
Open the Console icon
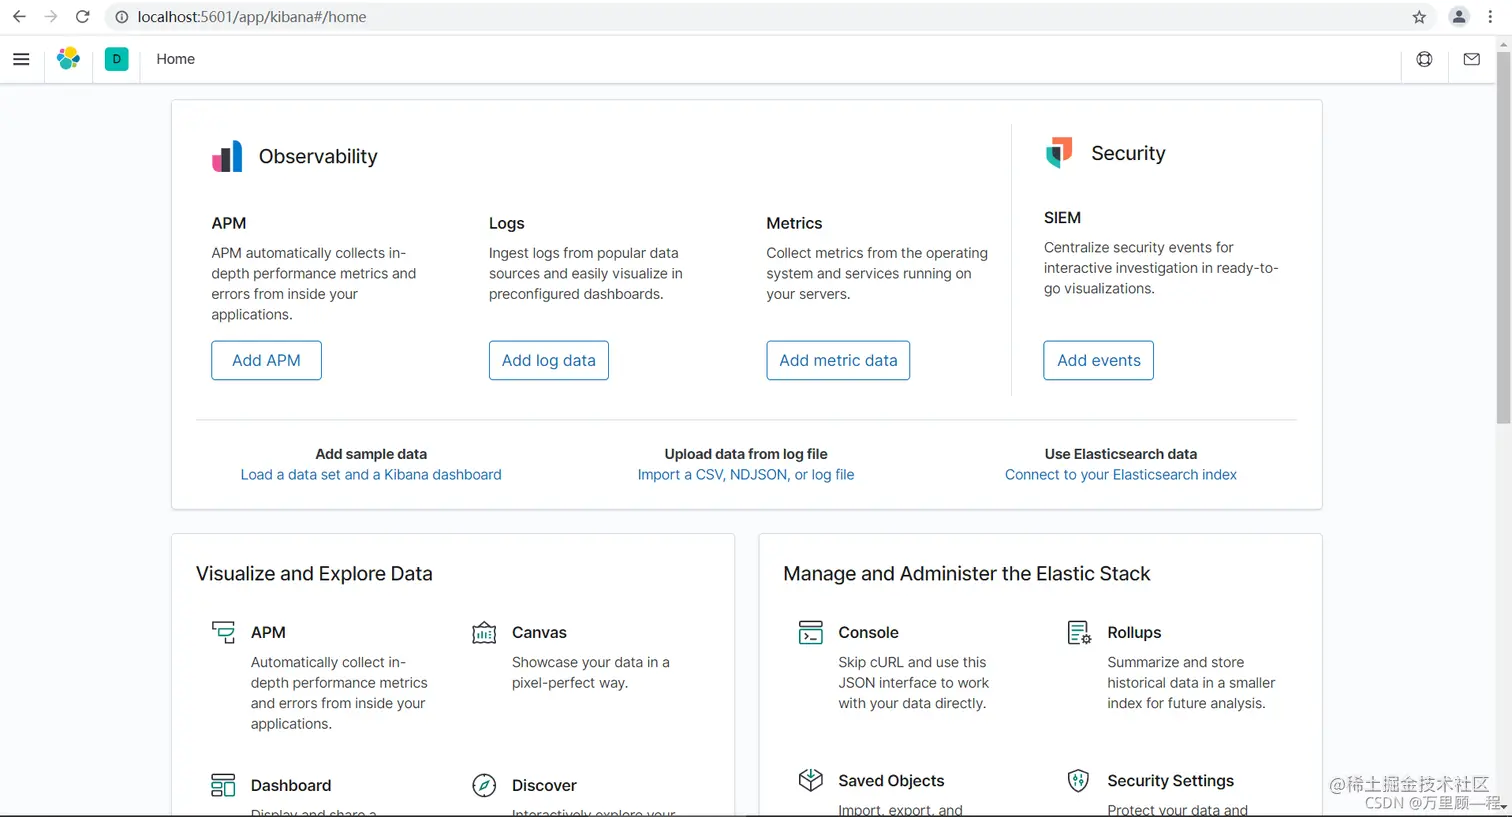pyautogui.click(x=810, y=633)
